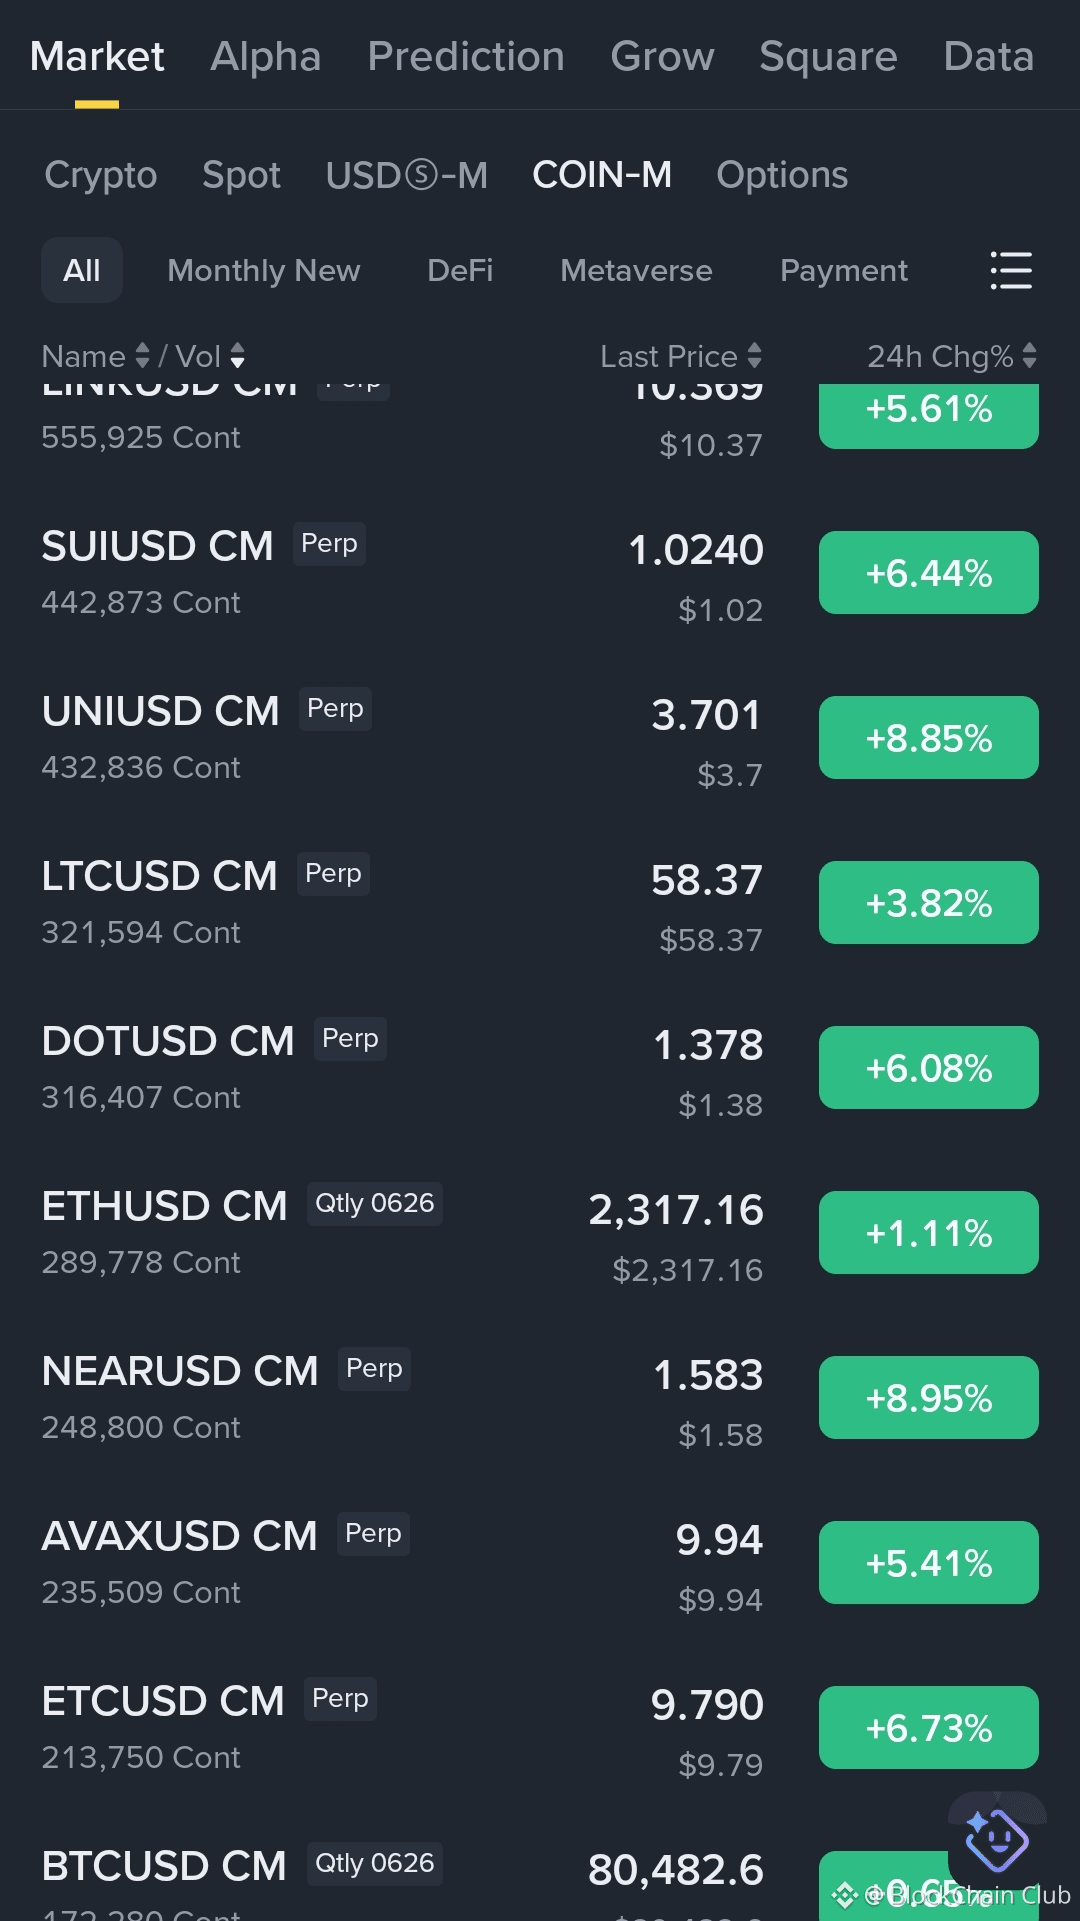This screenshot has height=1921, width=1080.
Task: Open the AI assistant floating icon
Action: 997,1840
